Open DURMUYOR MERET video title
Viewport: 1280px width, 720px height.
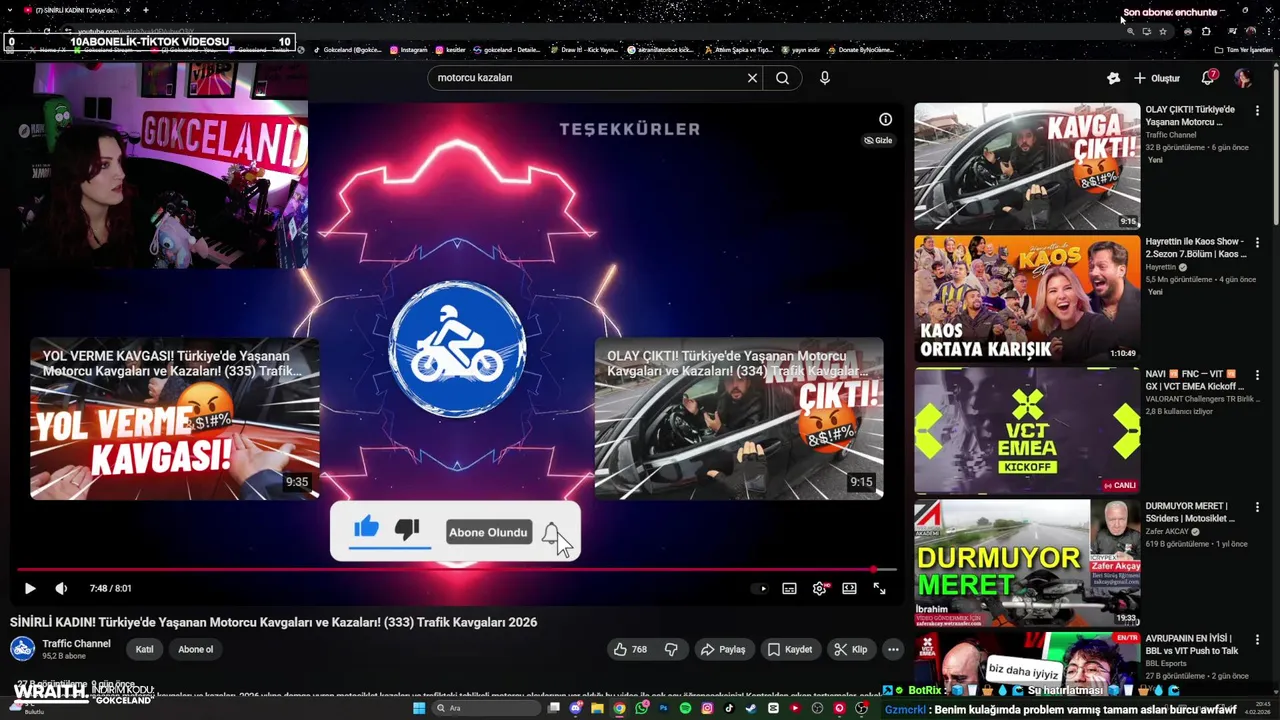coord(1190,512)
